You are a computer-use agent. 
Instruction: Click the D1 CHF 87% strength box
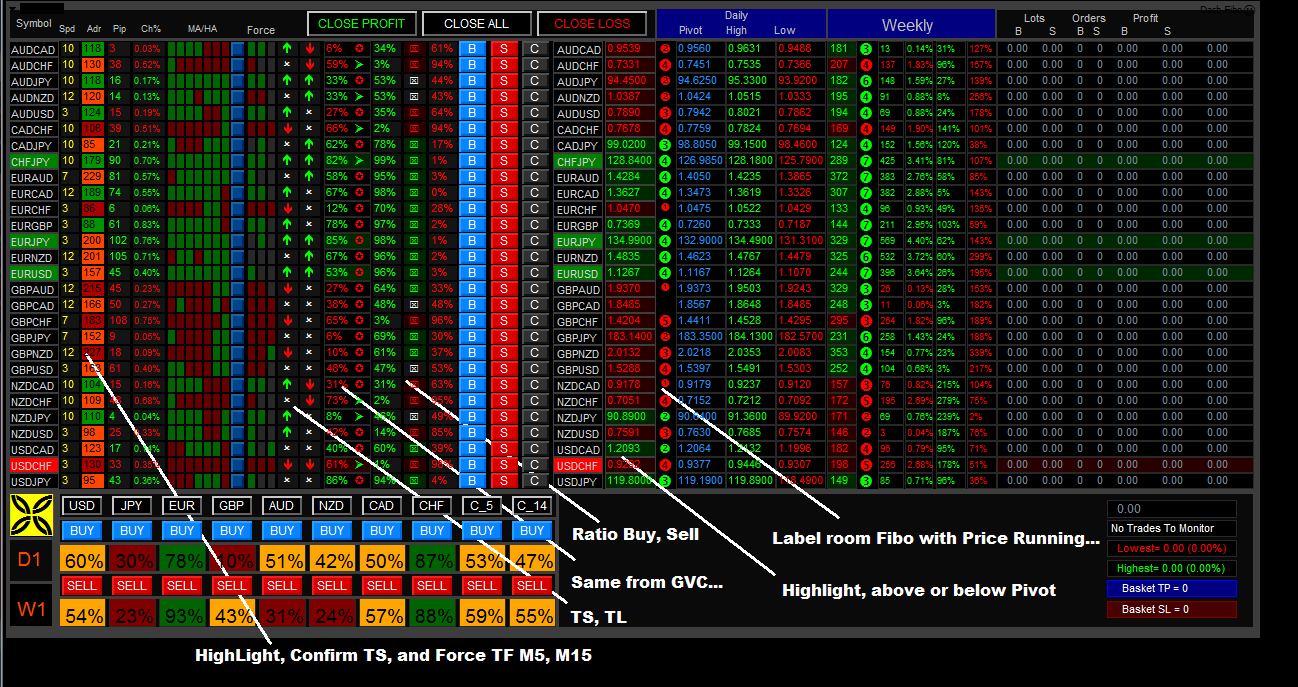click(432, 559)
